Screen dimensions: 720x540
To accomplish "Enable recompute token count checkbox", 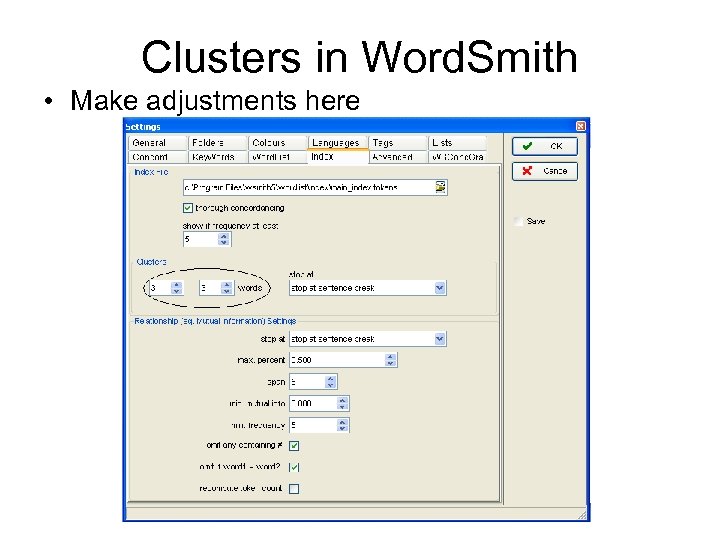I will (x=294, y=489).
